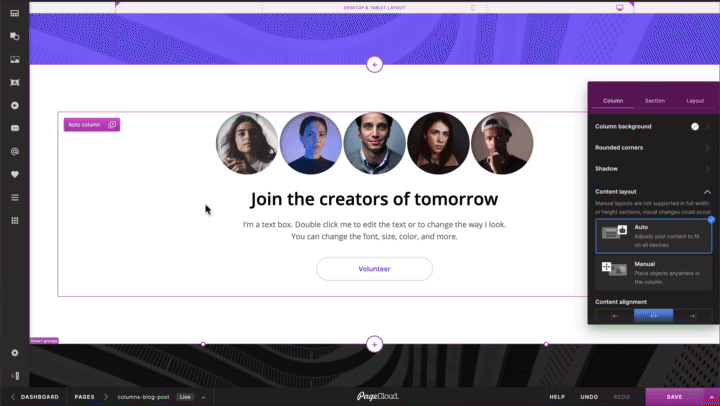This screenshot has width=720, height=406.
Task: Expand the Shadow setting
Action: coord(652,169)
